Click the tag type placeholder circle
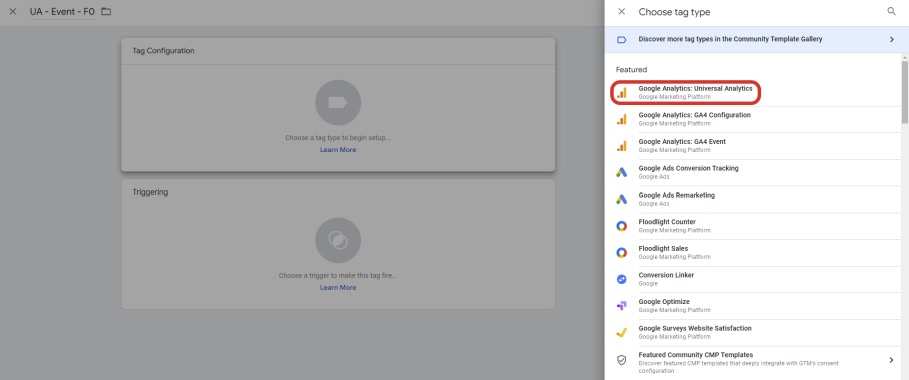 338,103
